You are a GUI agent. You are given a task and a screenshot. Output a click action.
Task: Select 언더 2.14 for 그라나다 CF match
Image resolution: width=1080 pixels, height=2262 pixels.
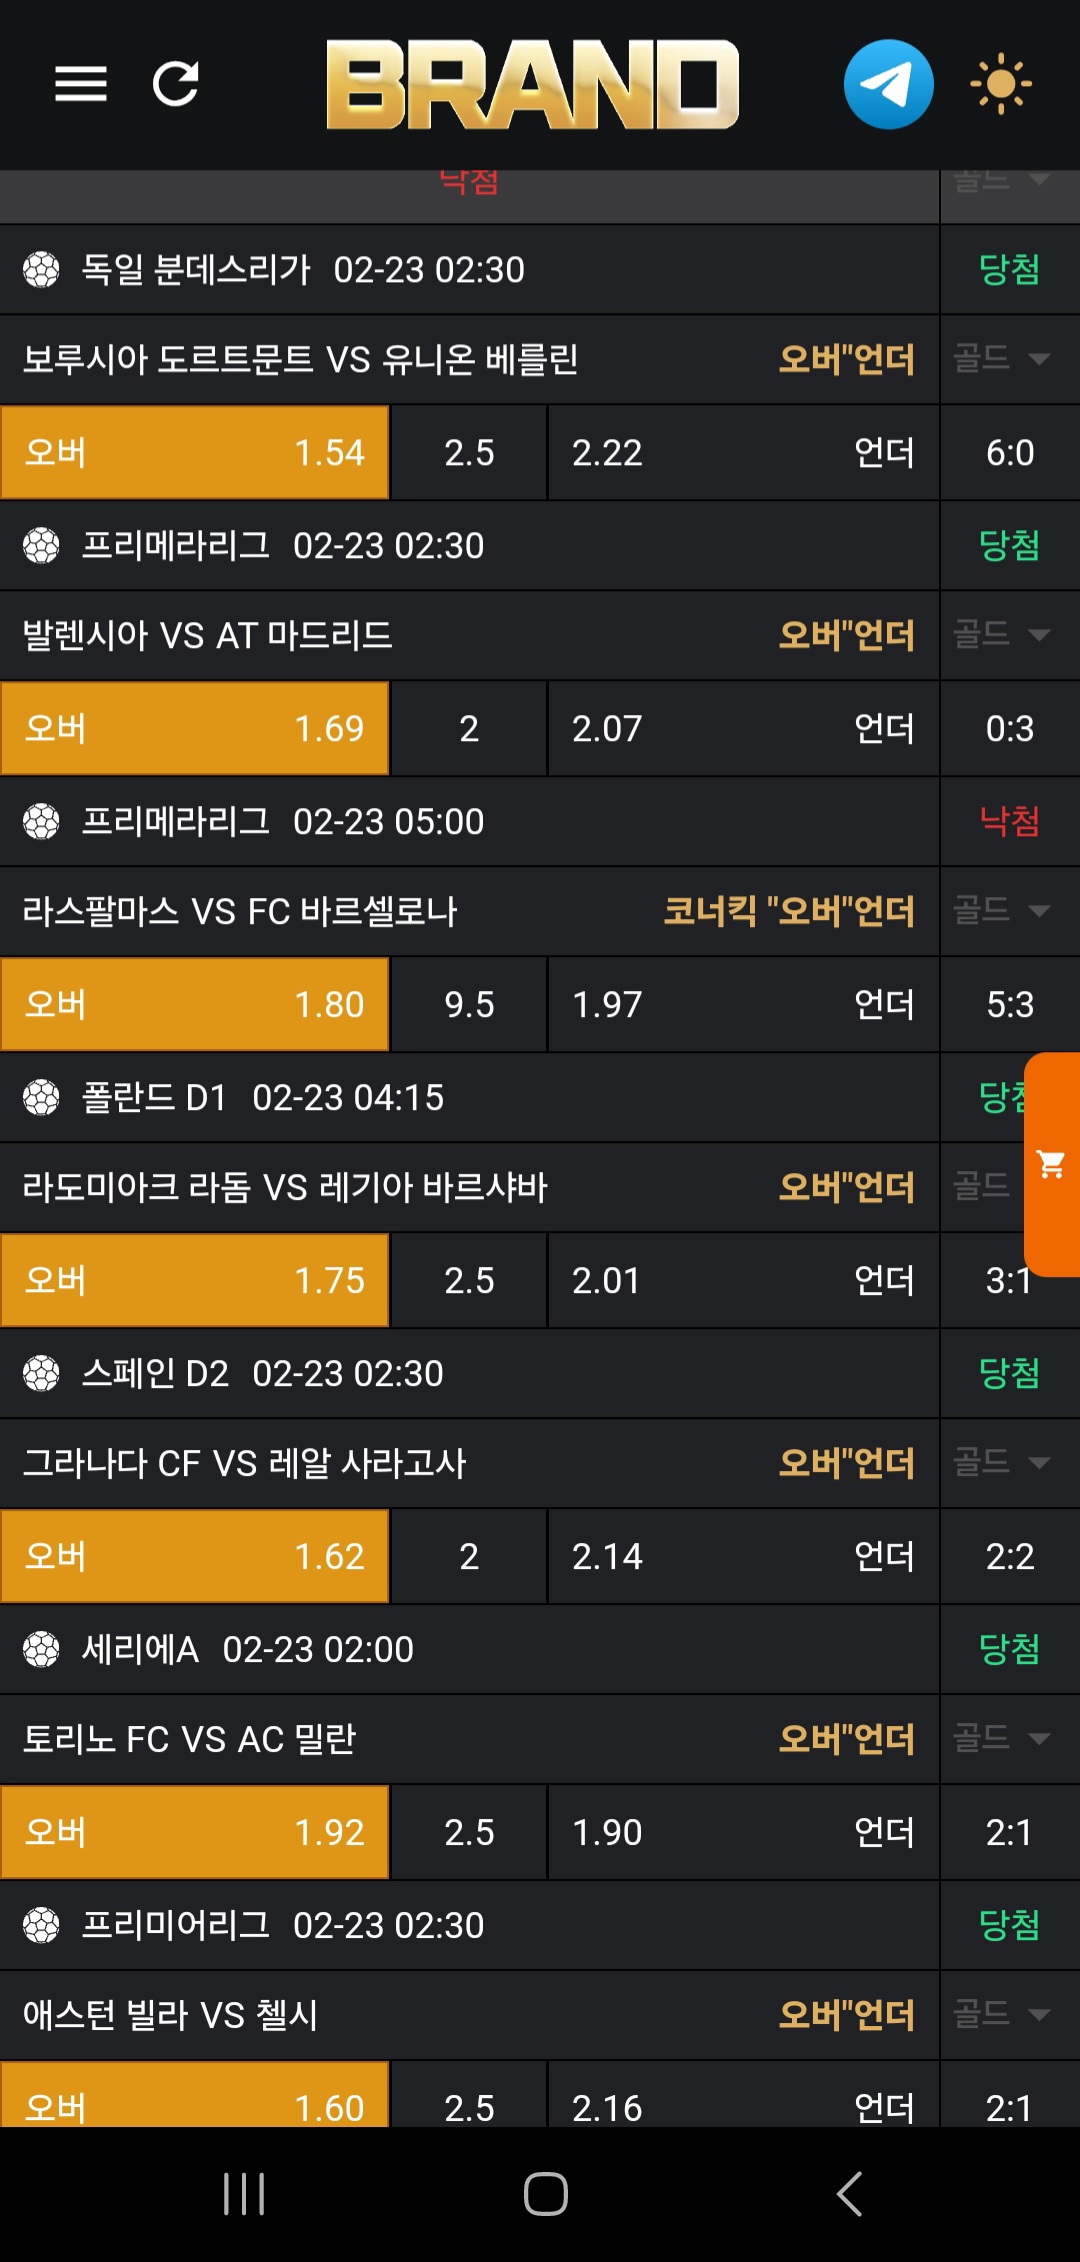743,1557
